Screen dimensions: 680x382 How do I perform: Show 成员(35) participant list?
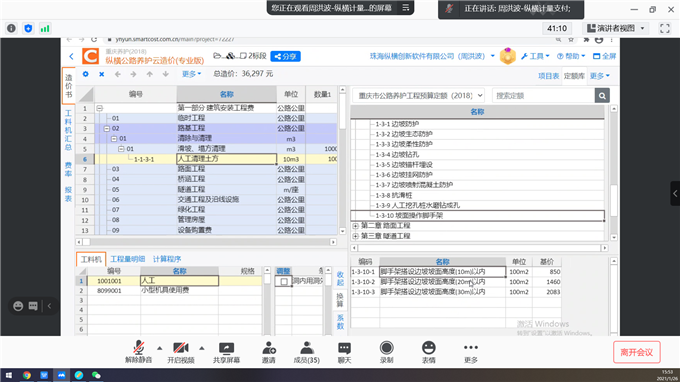tap(307, 352)
